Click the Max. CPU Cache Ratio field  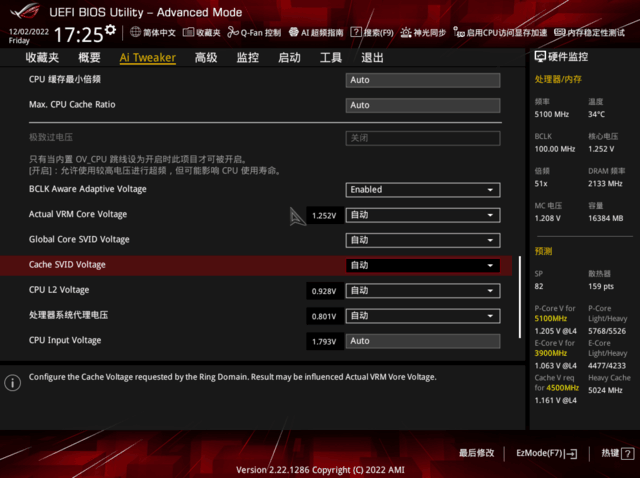423,105
